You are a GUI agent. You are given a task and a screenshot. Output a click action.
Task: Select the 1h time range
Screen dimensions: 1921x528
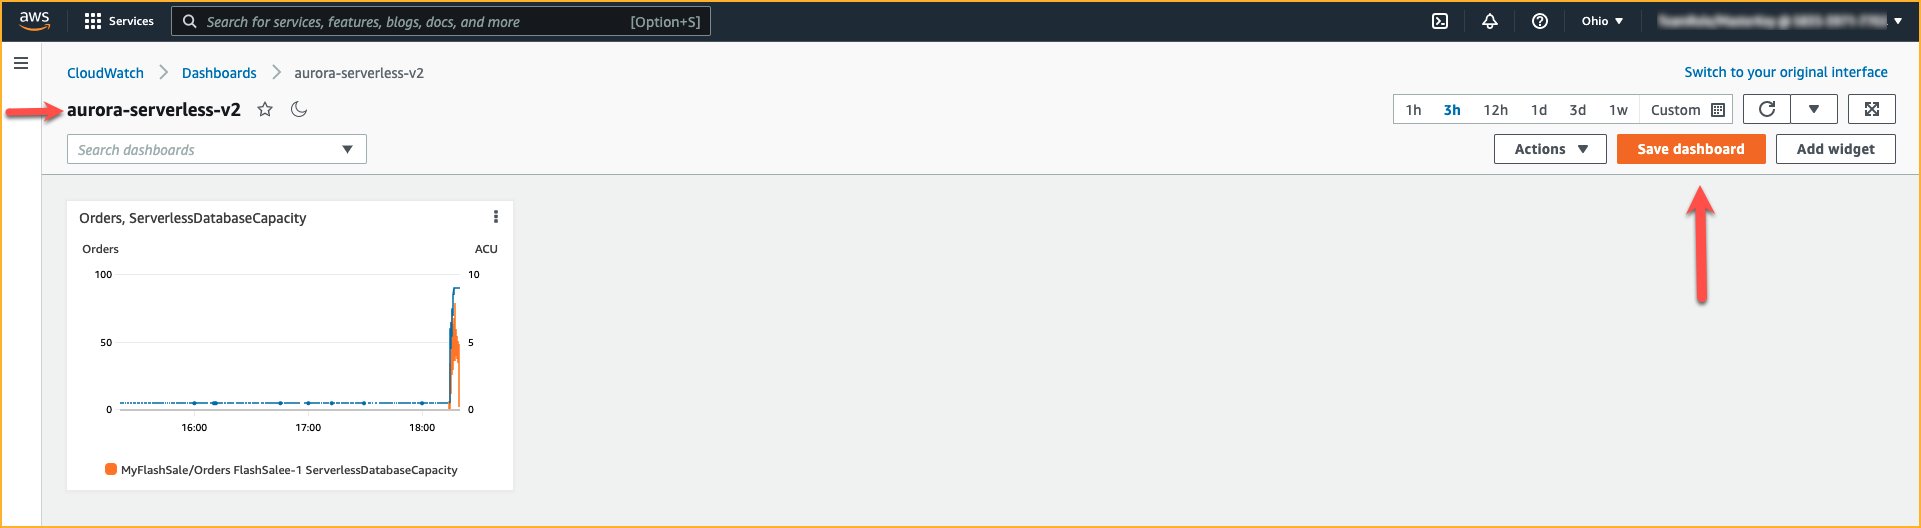pos(1413,110)
